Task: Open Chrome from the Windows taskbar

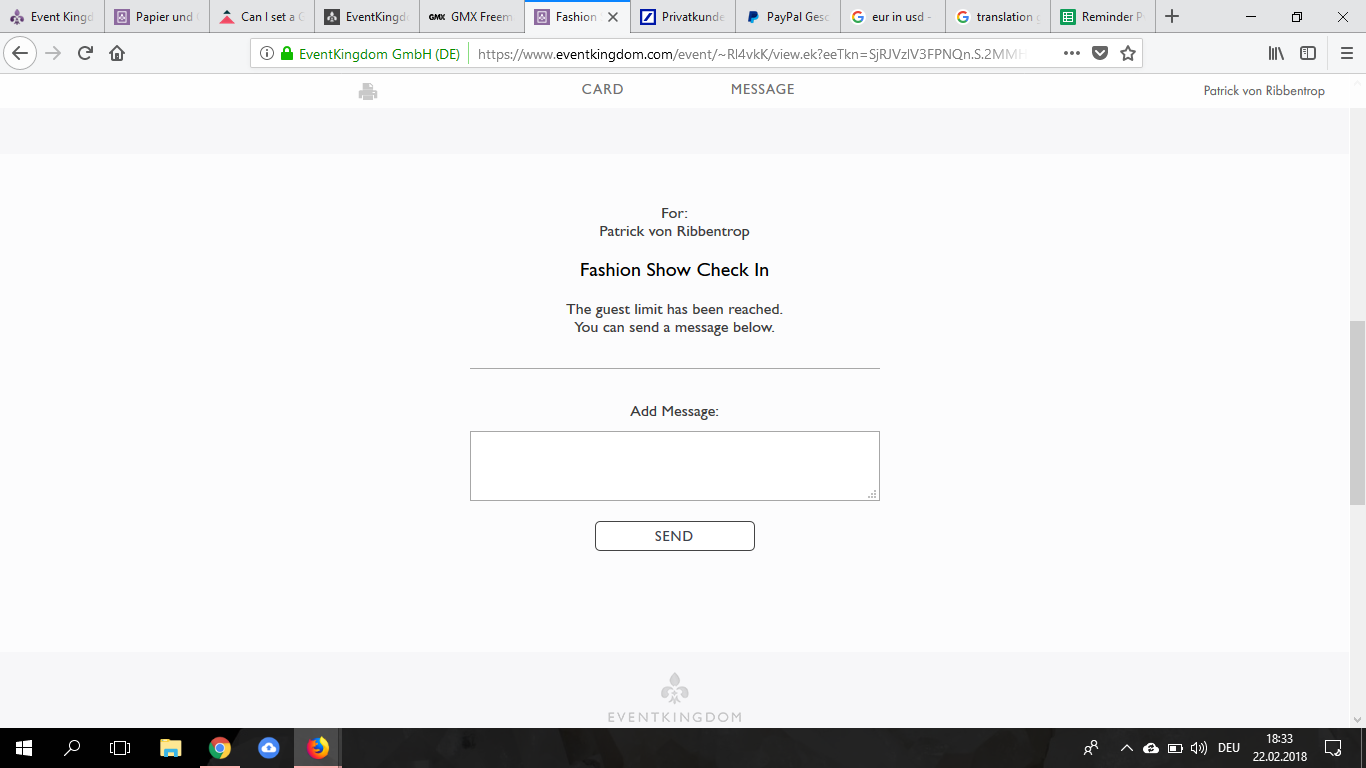Action: click(220, 748)
